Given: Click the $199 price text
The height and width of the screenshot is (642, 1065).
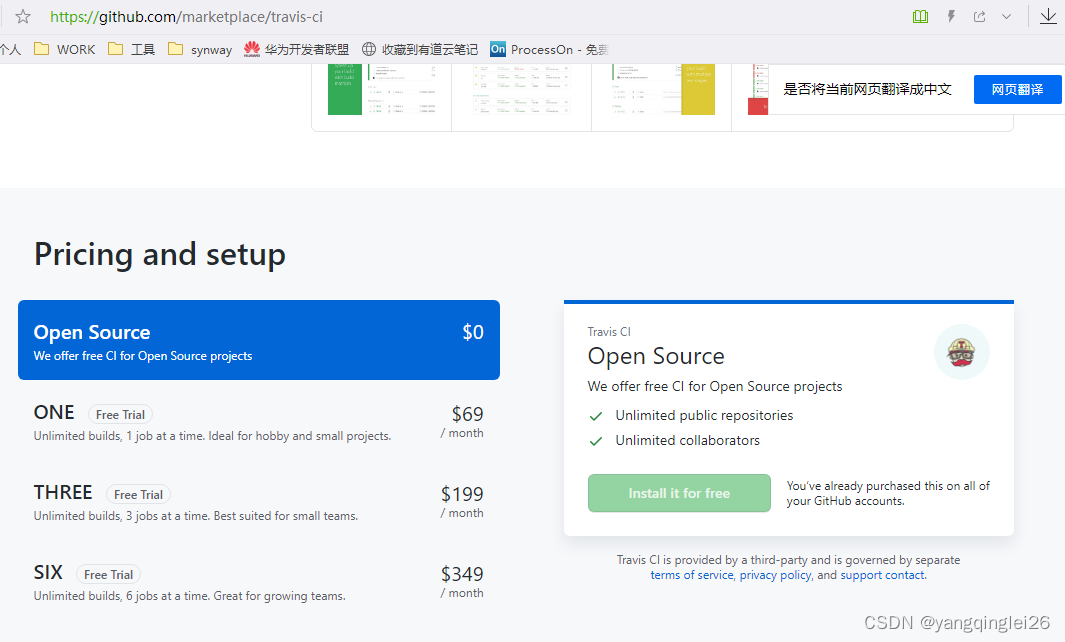Looking at the screenshot, I should coord(462,494).
